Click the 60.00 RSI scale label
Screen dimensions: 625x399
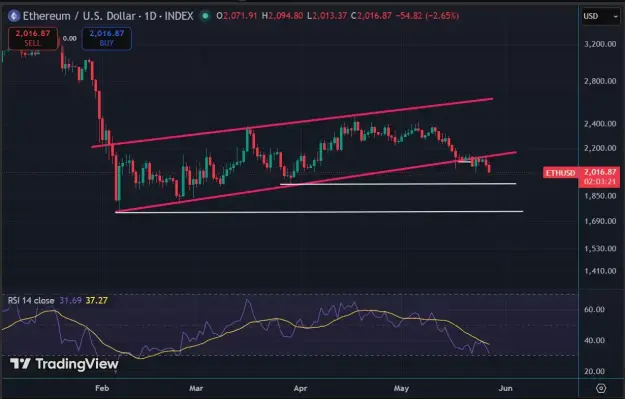click(x=594, y=310)
